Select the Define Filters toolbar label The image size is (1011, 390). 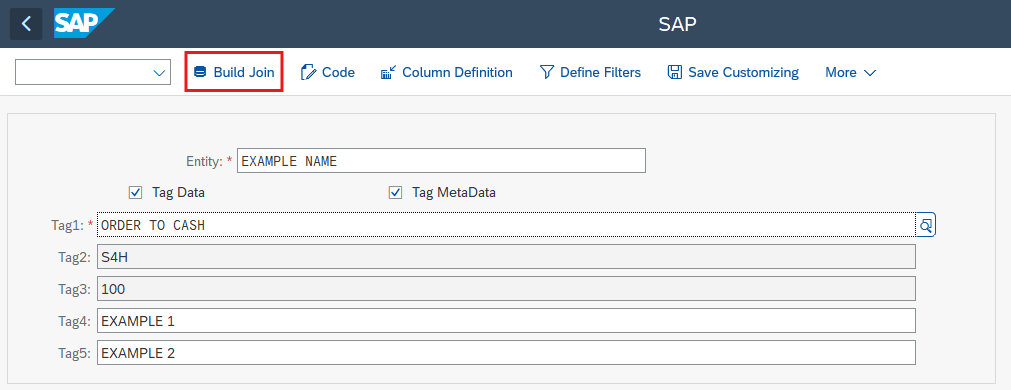pyautogui.click(x=600, y=72)
